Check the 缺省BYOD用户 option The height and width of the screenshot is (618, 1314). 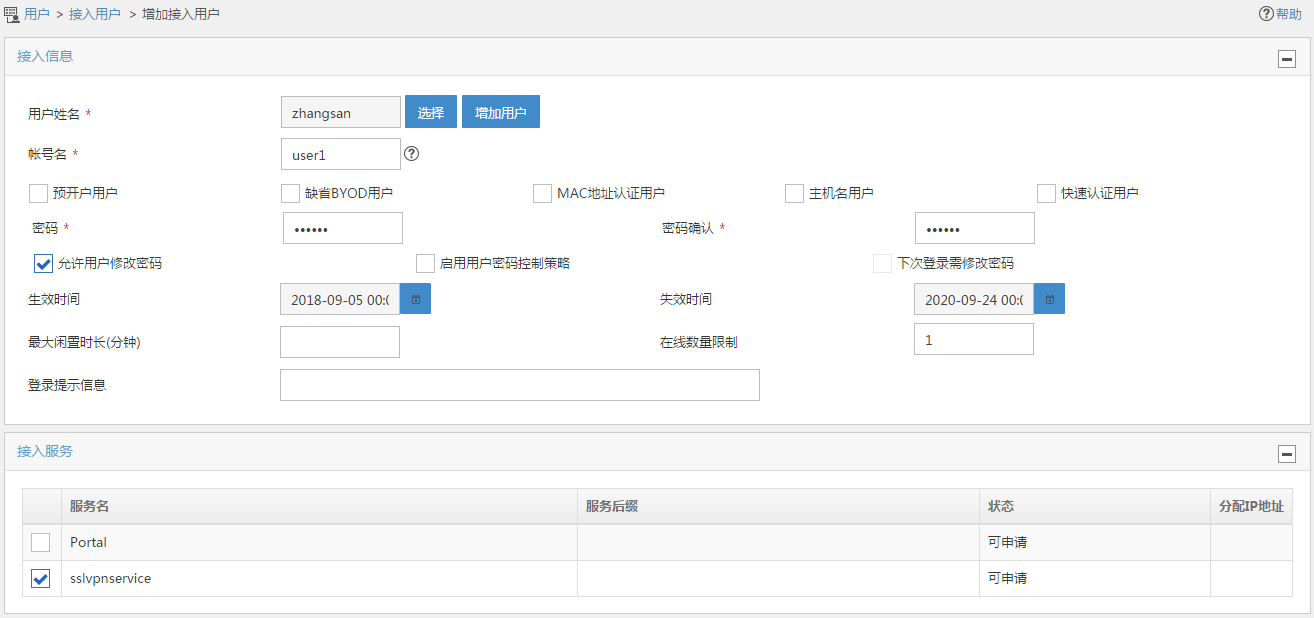[x=291, y=193]
